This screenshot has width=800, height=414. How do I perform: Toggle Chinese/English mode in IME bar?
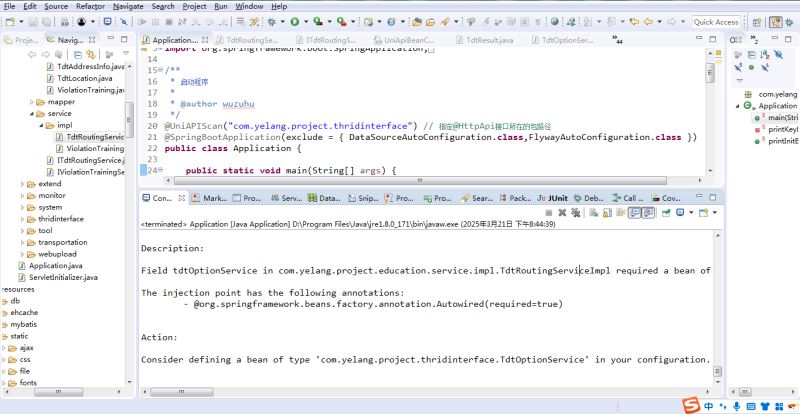pos(709,406)
